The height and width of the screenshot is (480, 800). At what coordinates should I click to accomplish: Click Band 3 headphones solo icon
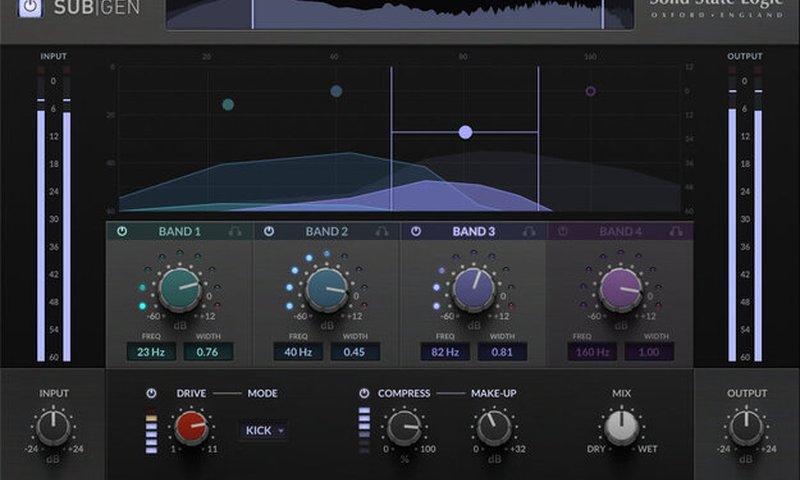click(x=529, y=231)
